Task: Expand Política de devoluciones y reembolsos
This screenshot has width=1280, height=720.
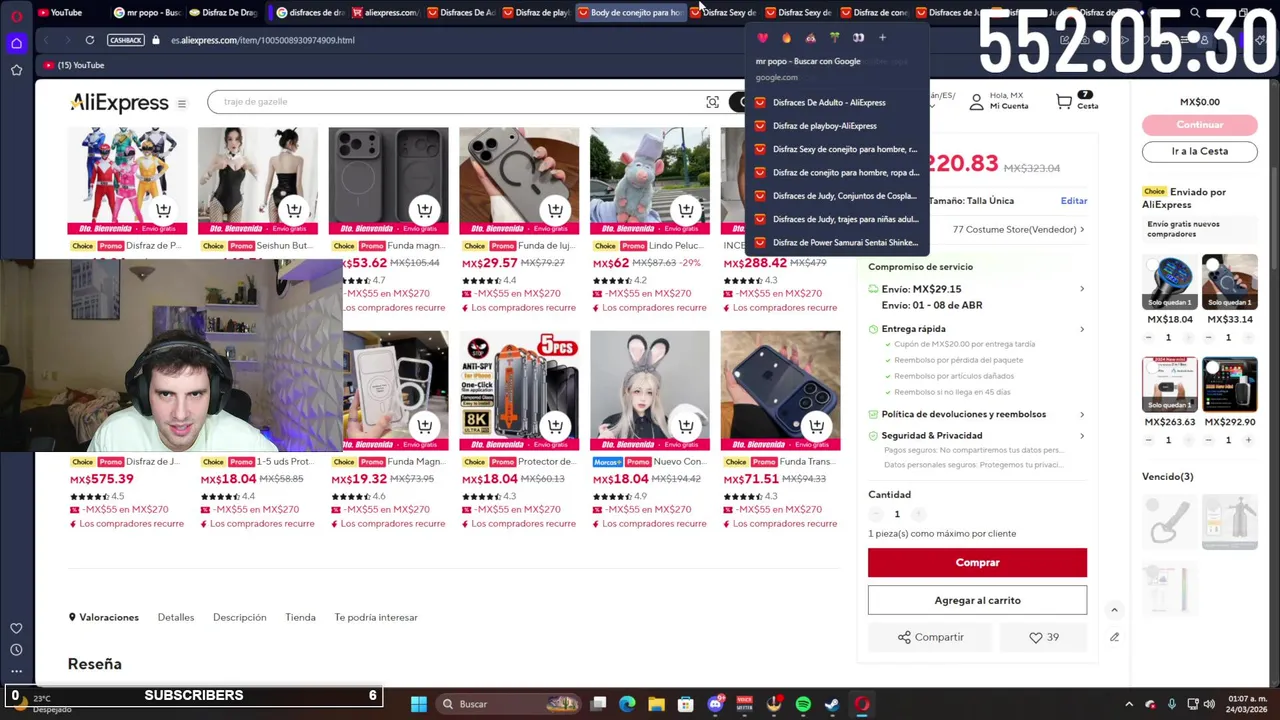Action: coord(1081,414)
